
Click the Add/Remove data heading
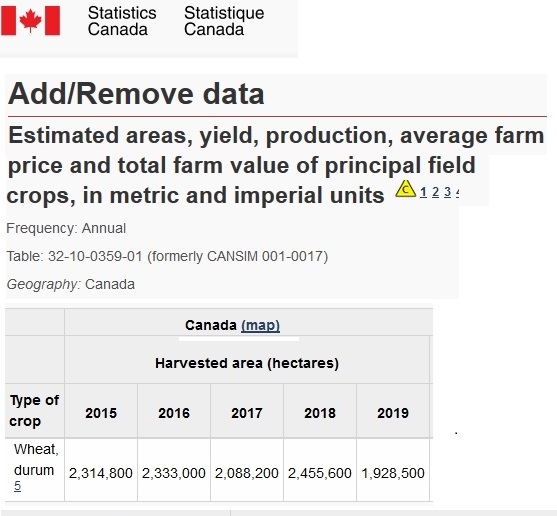pyautogui.click(x=136, y=94)
